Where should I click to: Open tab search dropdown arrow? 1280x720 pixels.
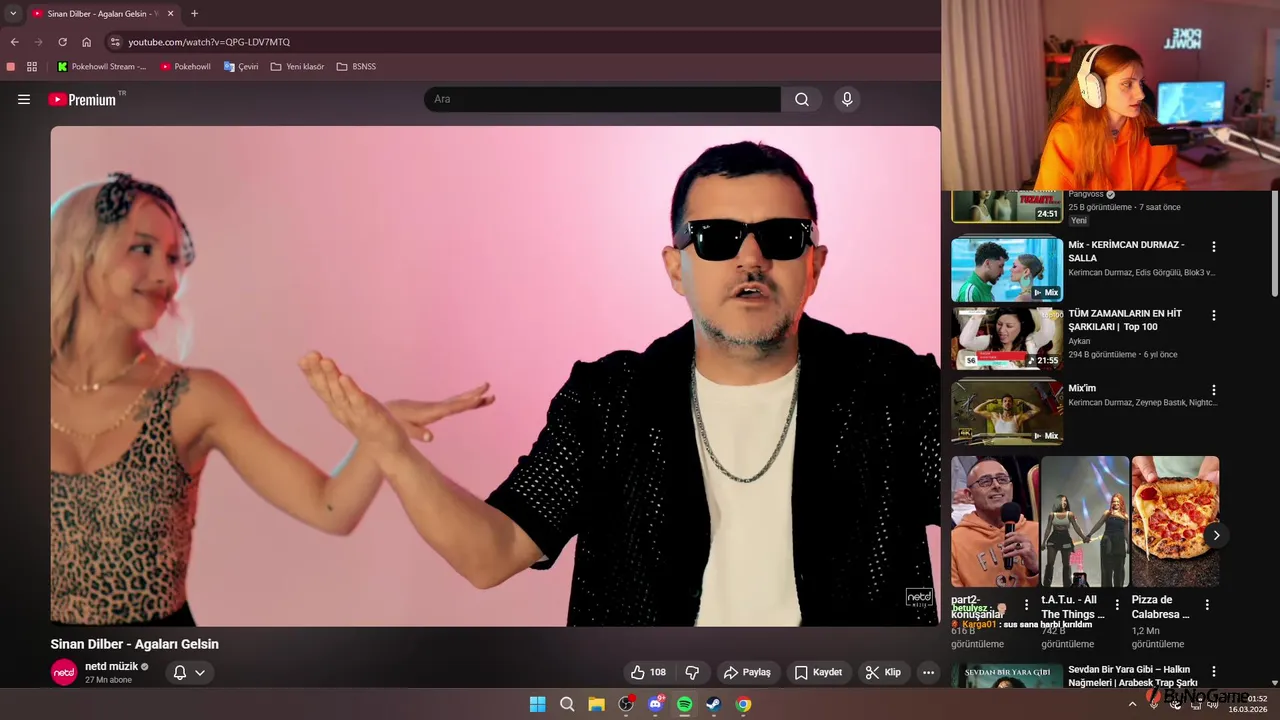tap(13, 13)
